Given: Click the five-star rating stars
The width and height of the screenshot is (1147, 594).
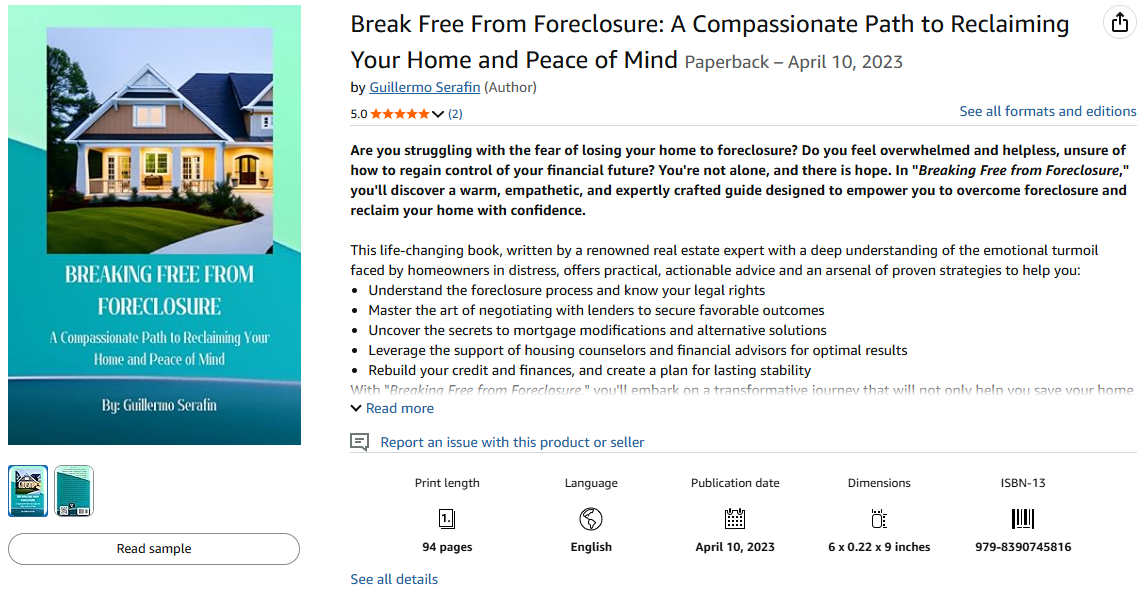Looking at the screenshot, I should [x=400, y=114].
